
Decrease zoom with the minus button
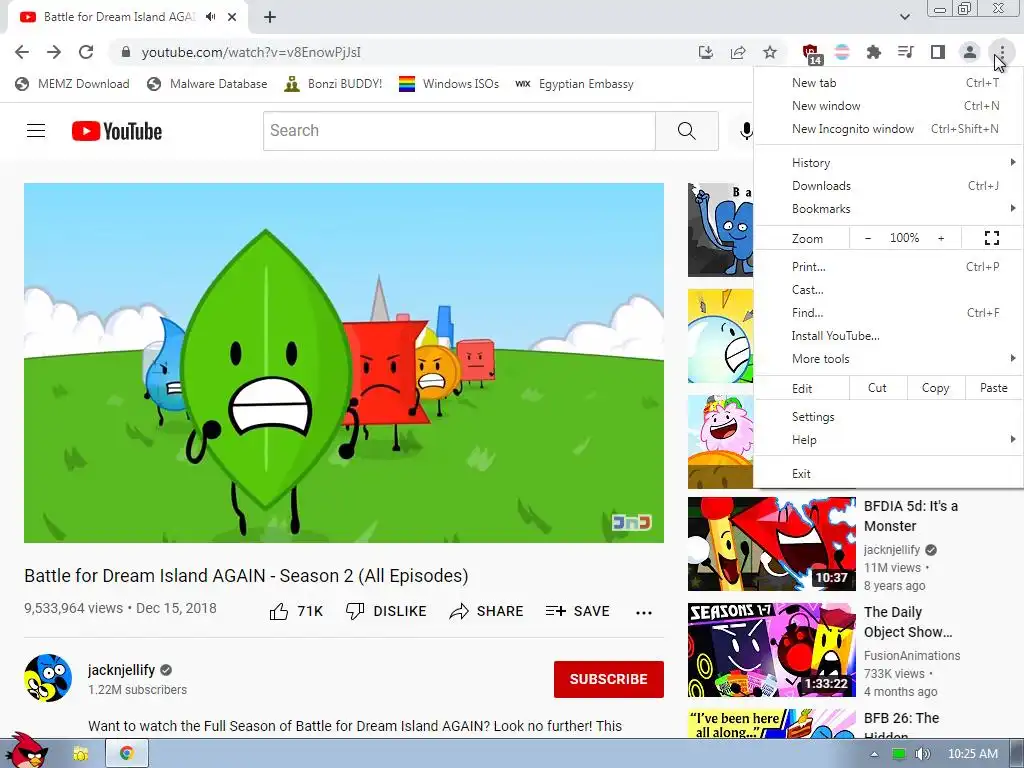pos(868,238)
